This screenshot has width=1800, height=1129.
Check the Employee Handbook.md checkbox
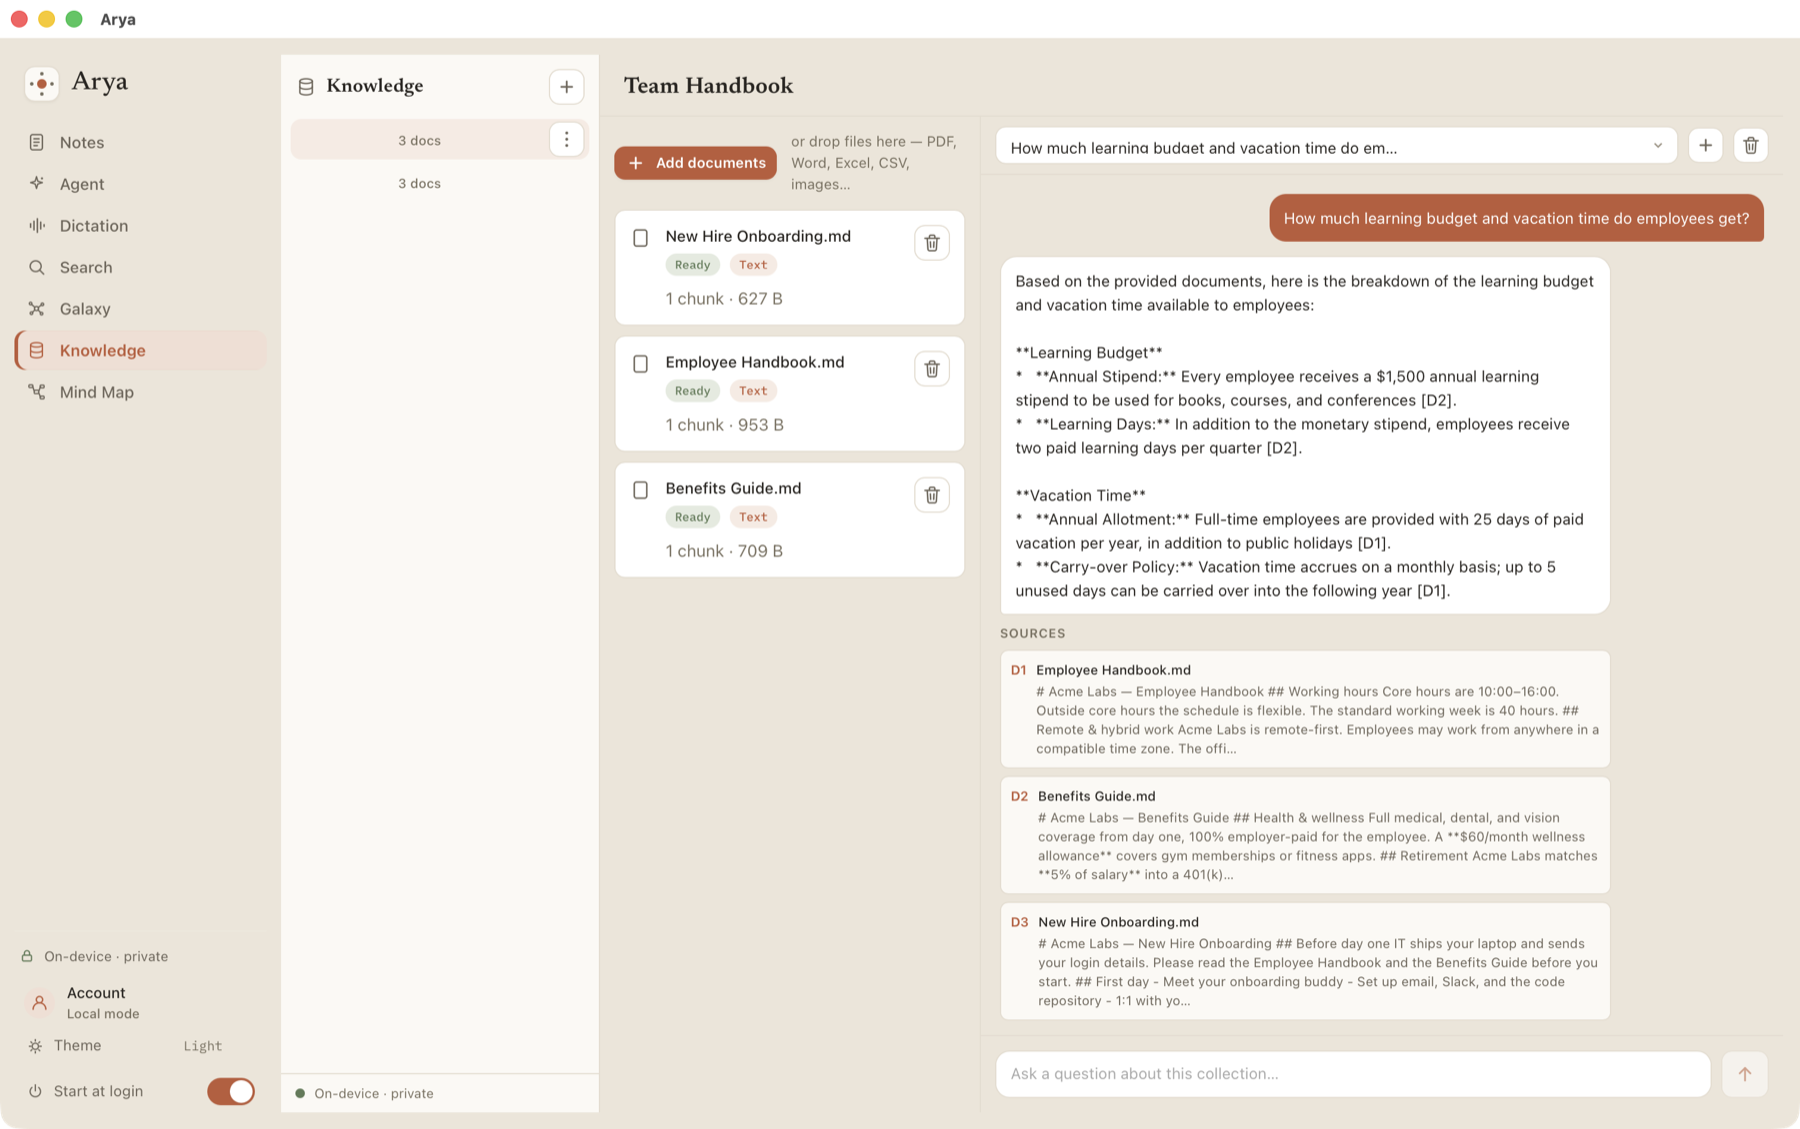pyautogui.click(x=641, y=364)
